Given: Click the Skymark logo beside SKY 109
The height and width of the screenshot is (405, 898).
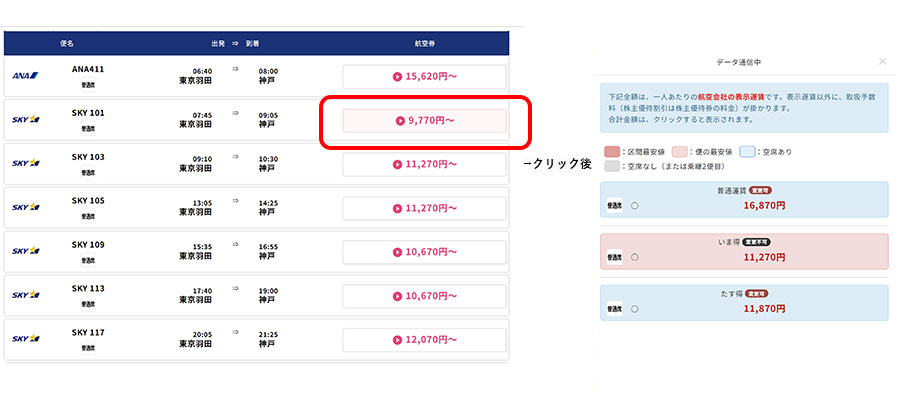Looking at the screenshot, I should coord(25,251).
